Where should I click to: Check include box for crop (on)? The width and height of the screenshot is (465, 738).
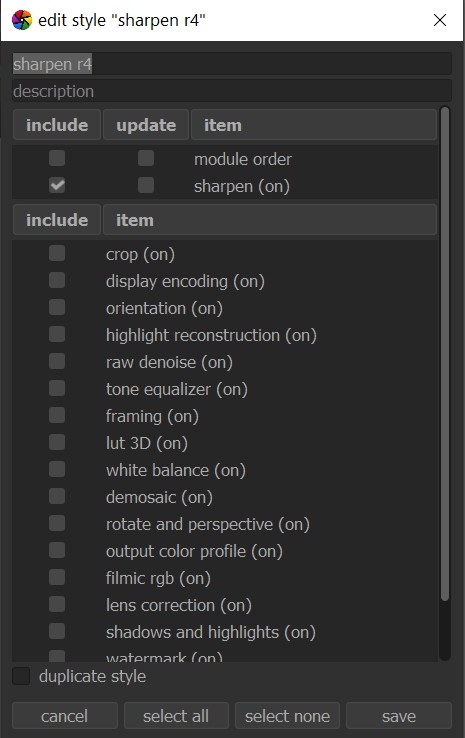[57, 254]
